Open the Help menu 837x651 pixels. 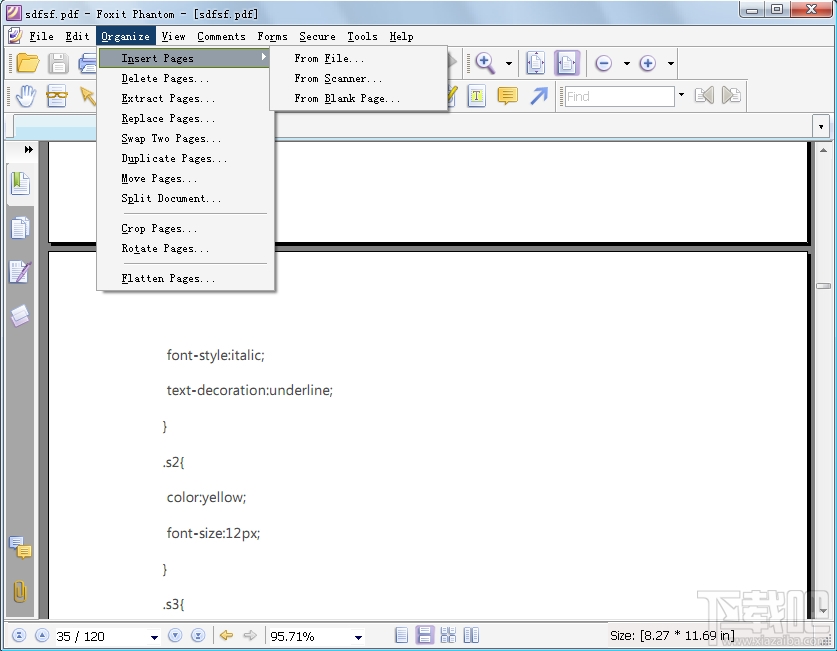click(401, 36)
